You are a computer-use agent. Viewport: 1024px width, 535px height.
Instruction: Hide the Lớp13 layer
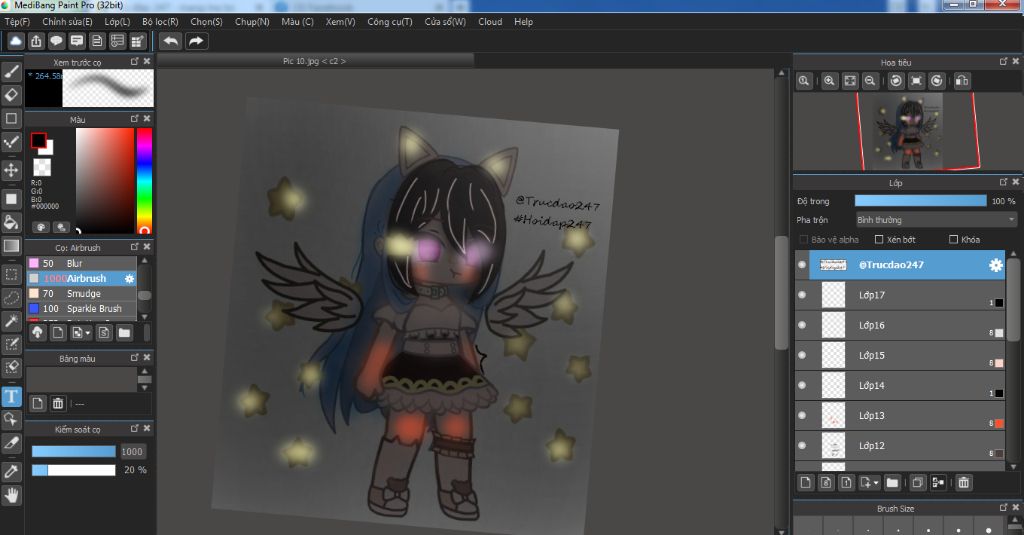[x=802, y=415]
